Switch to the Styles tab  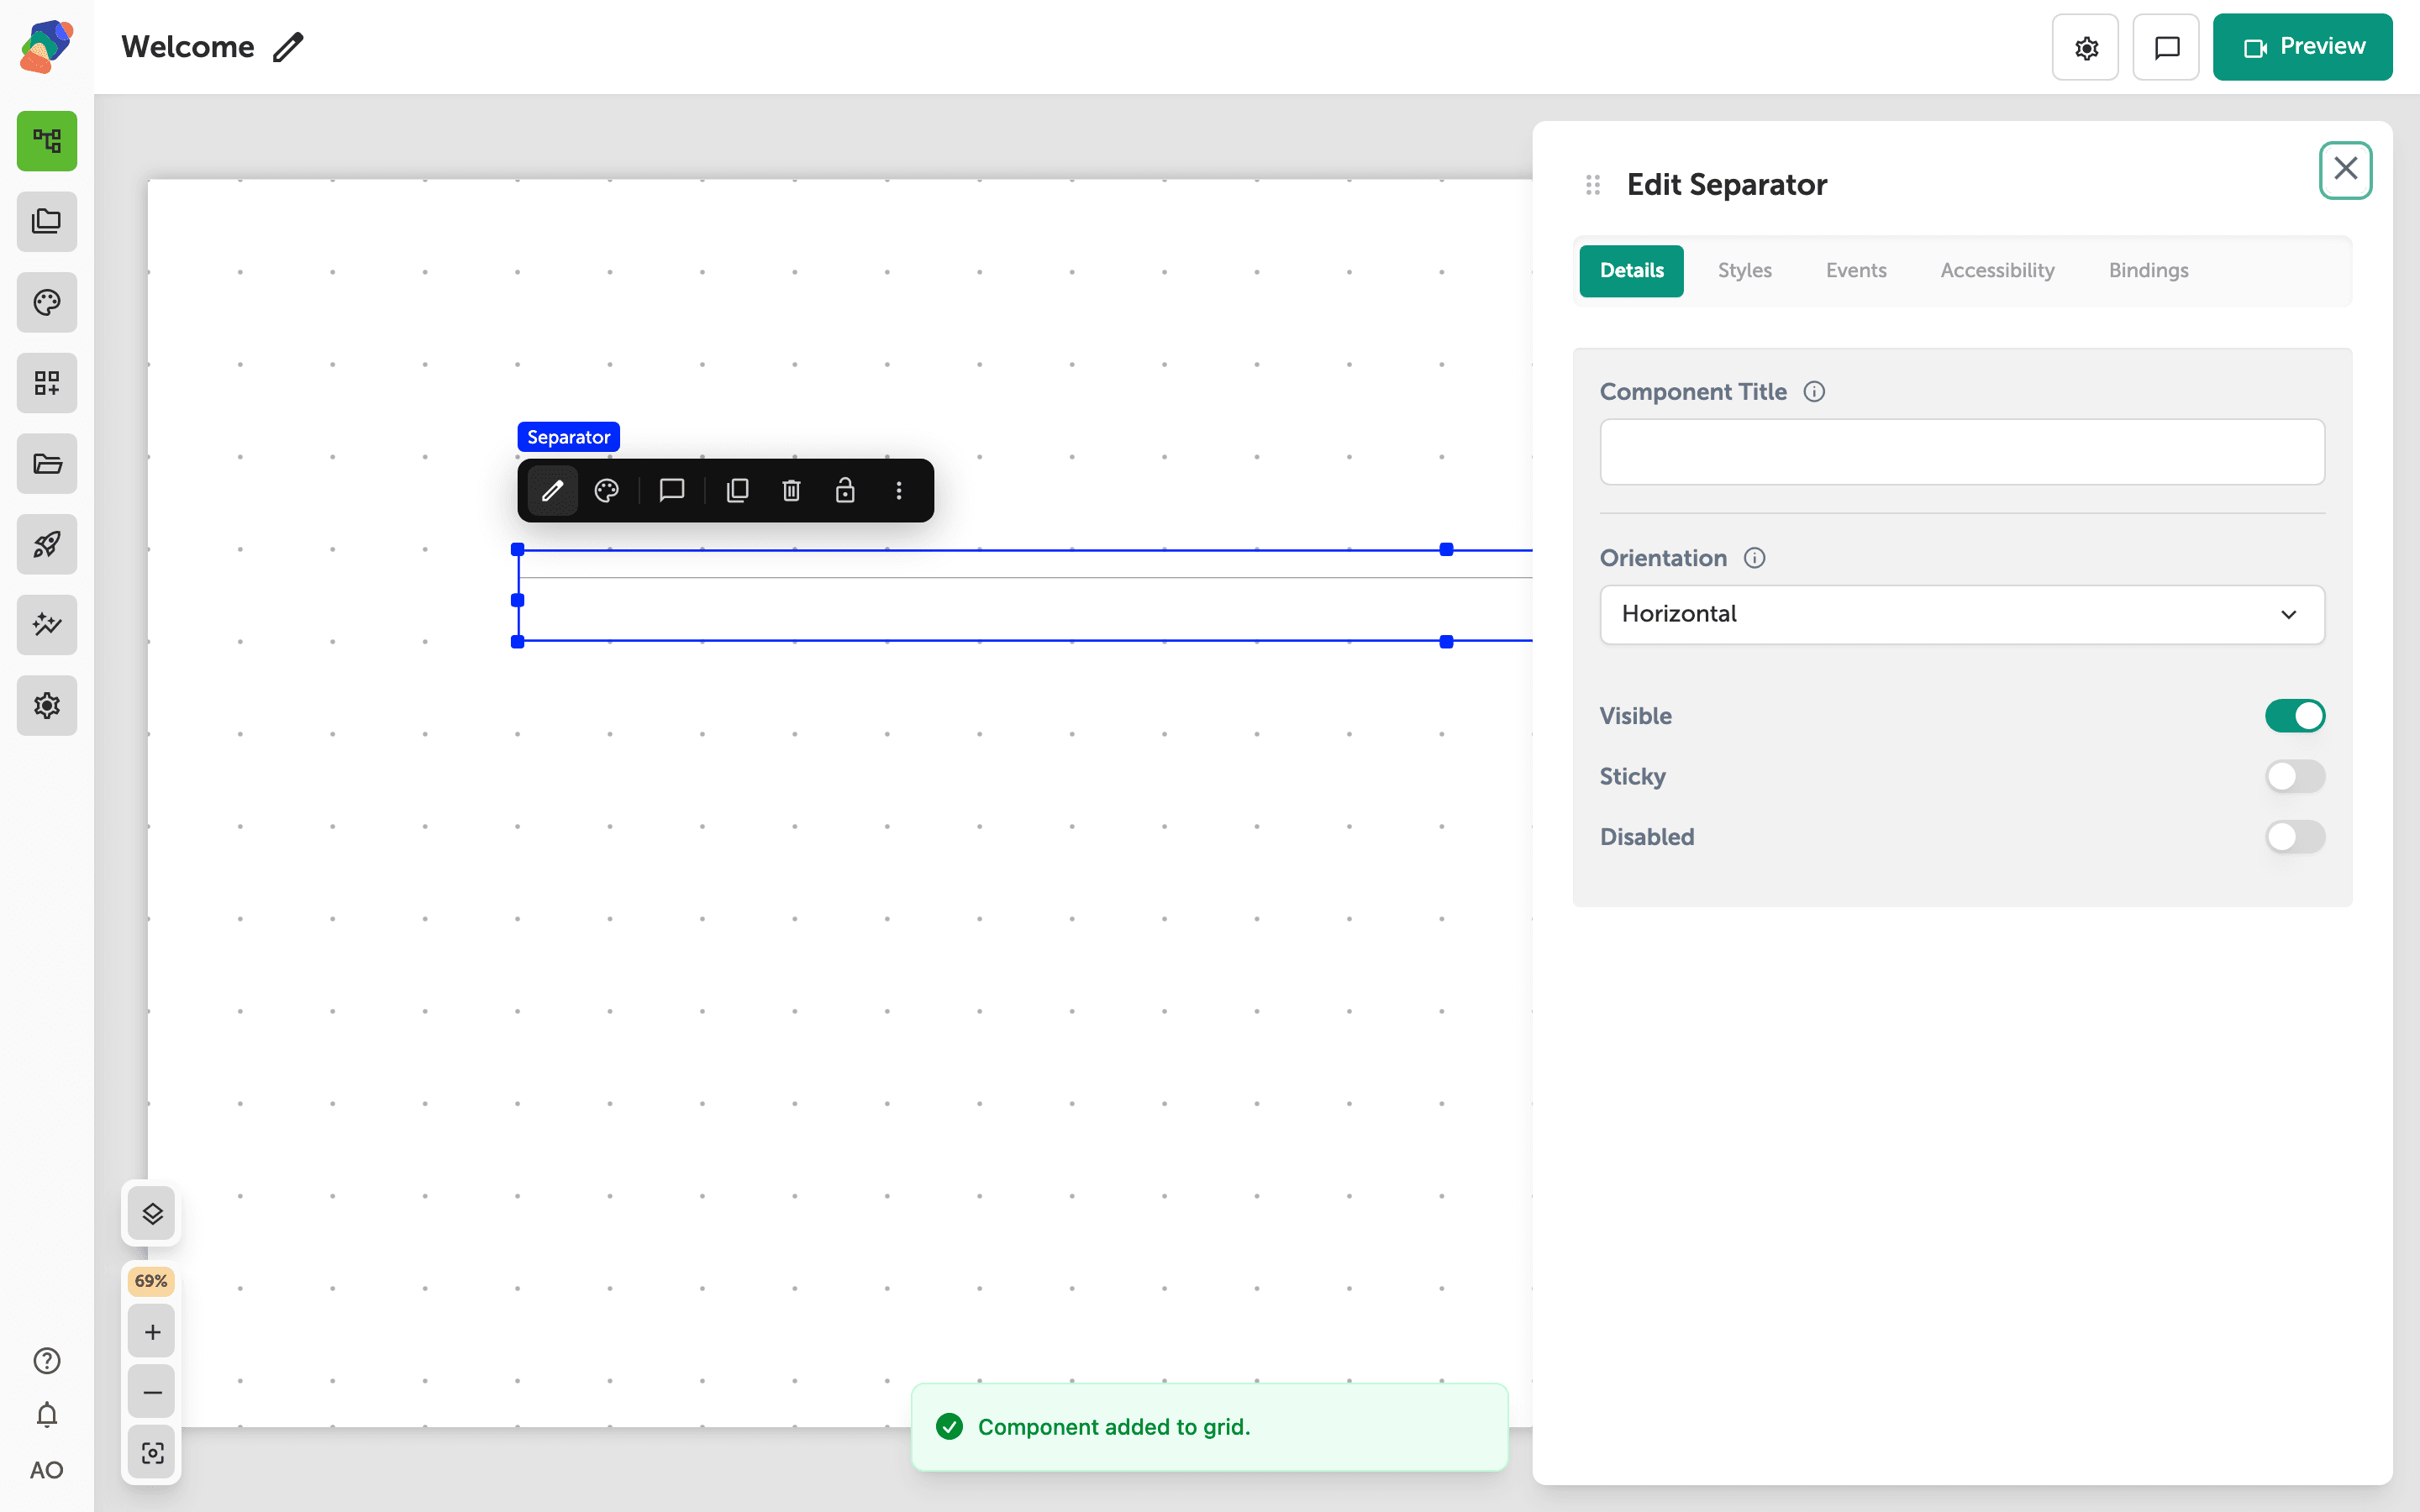point(1744,271)
